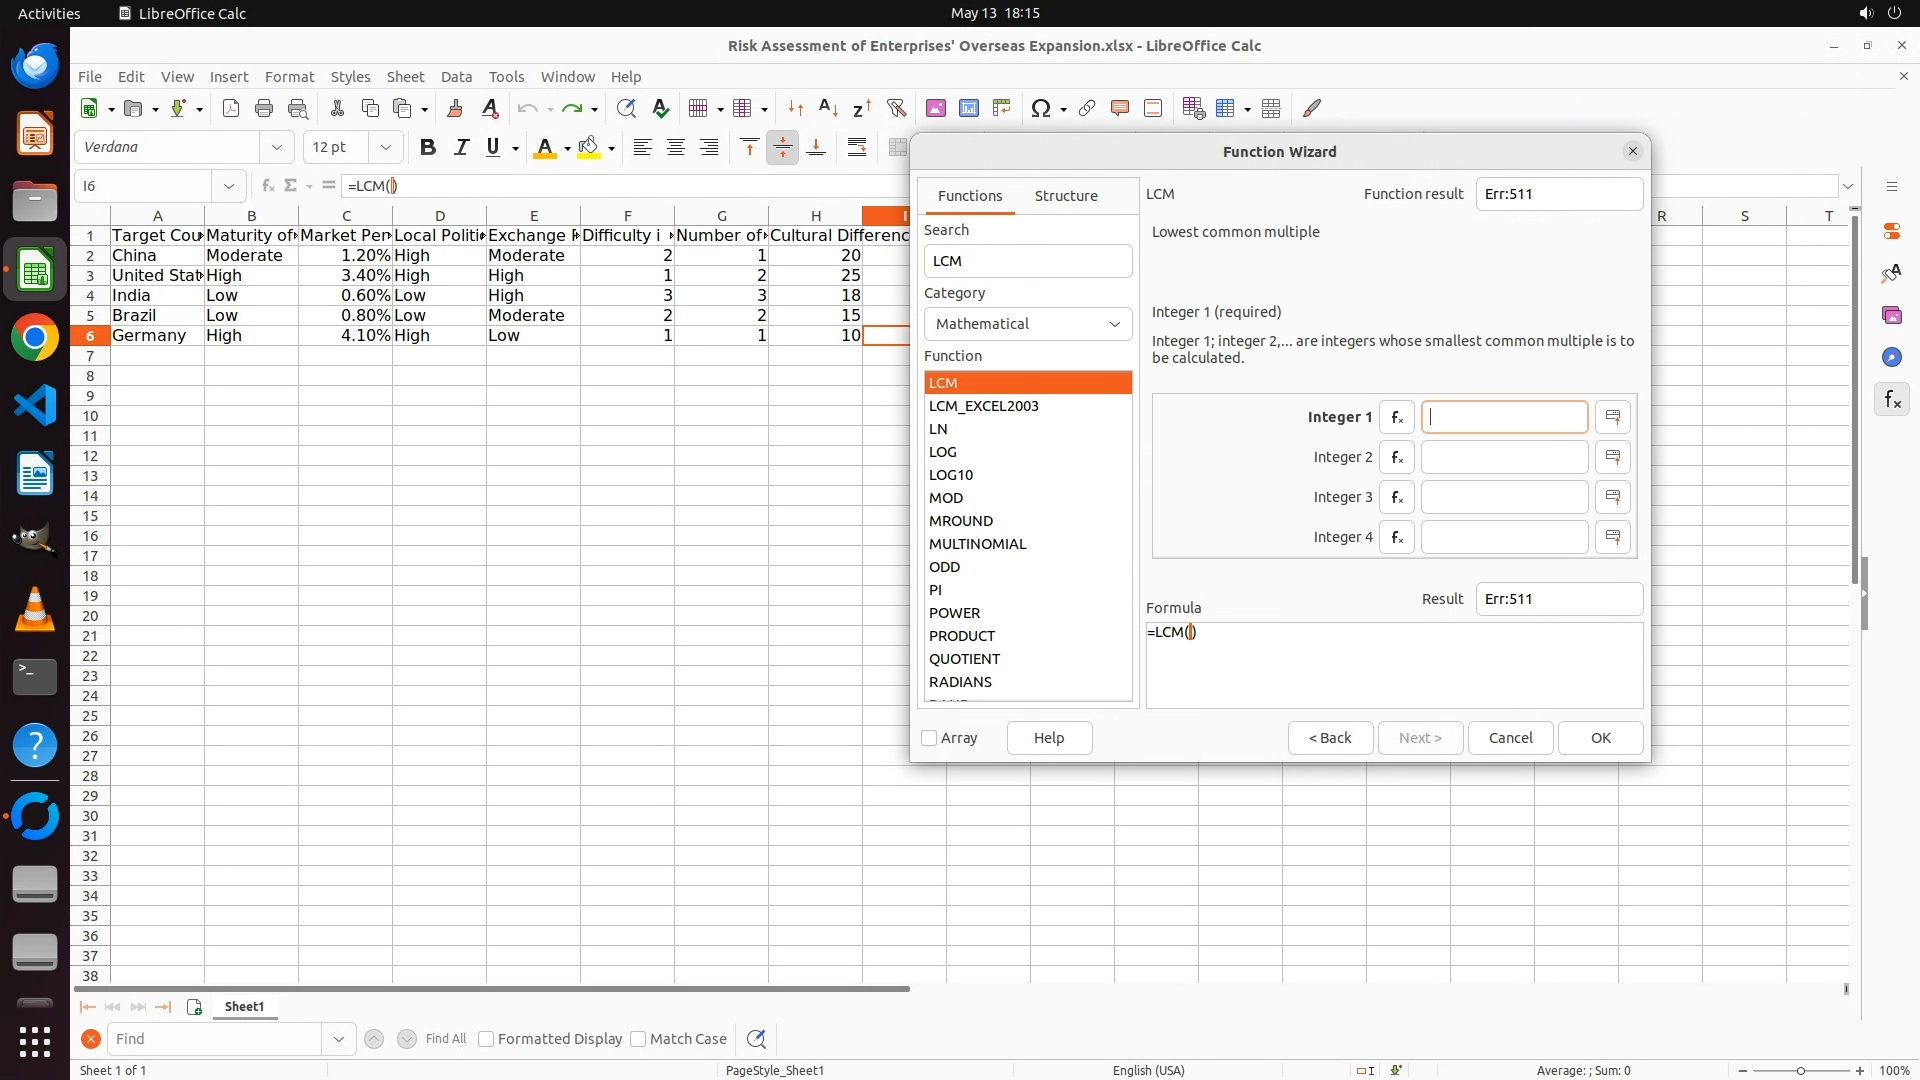Open the font name dropdown list
Viewport: 1920px width, 1080px height.
pyautogui.click(x=277, y=147)
